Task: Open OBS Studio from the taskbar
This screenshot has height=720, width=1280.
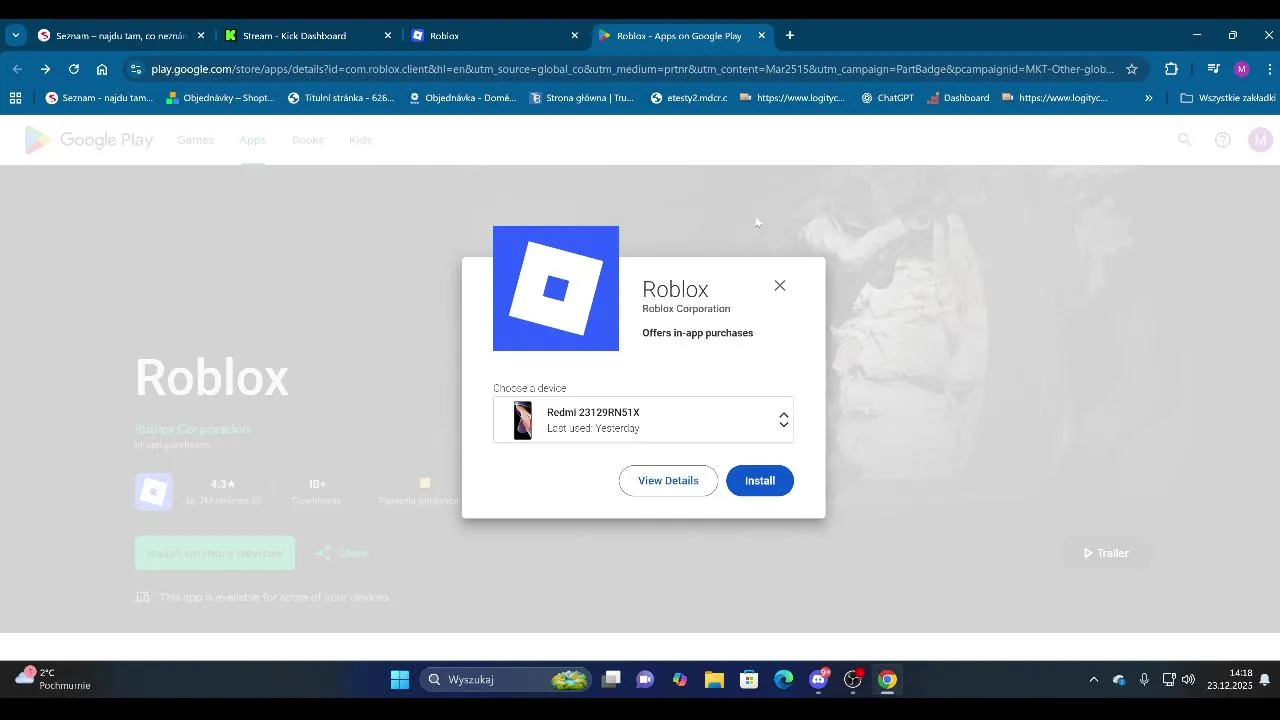Action: [x=853, y=680]
